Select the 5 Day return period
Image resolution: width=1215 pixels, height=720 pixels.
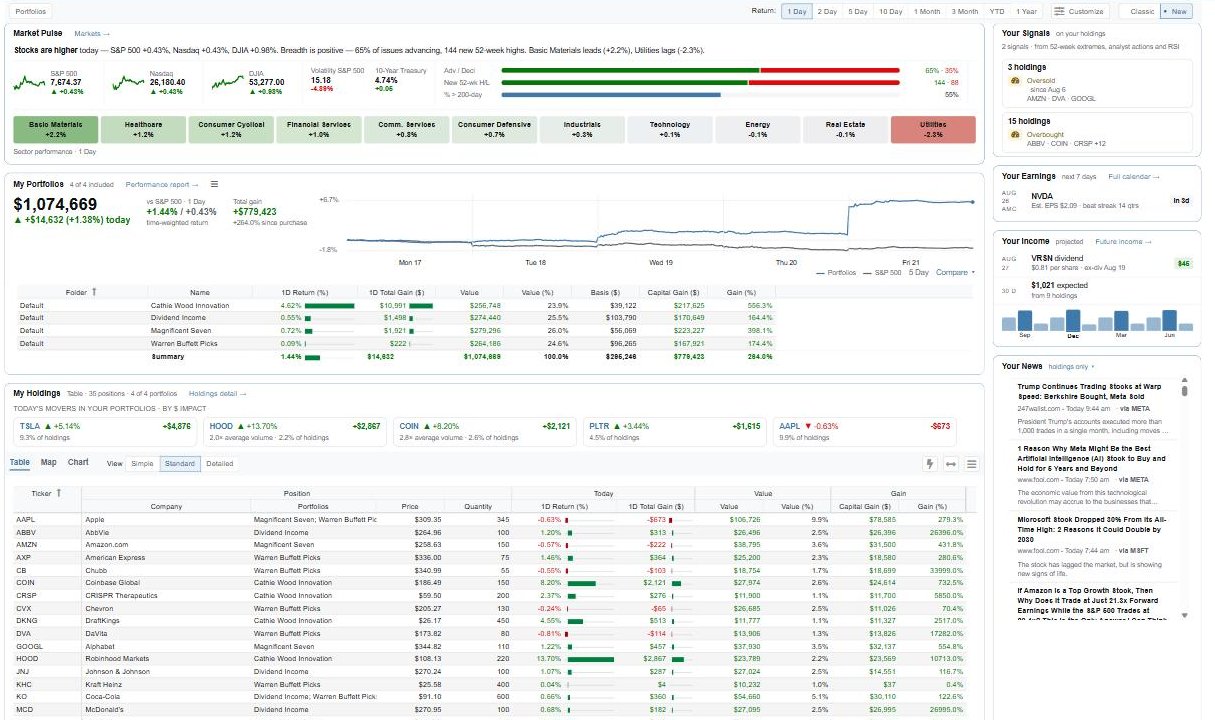tap(858, 11)
